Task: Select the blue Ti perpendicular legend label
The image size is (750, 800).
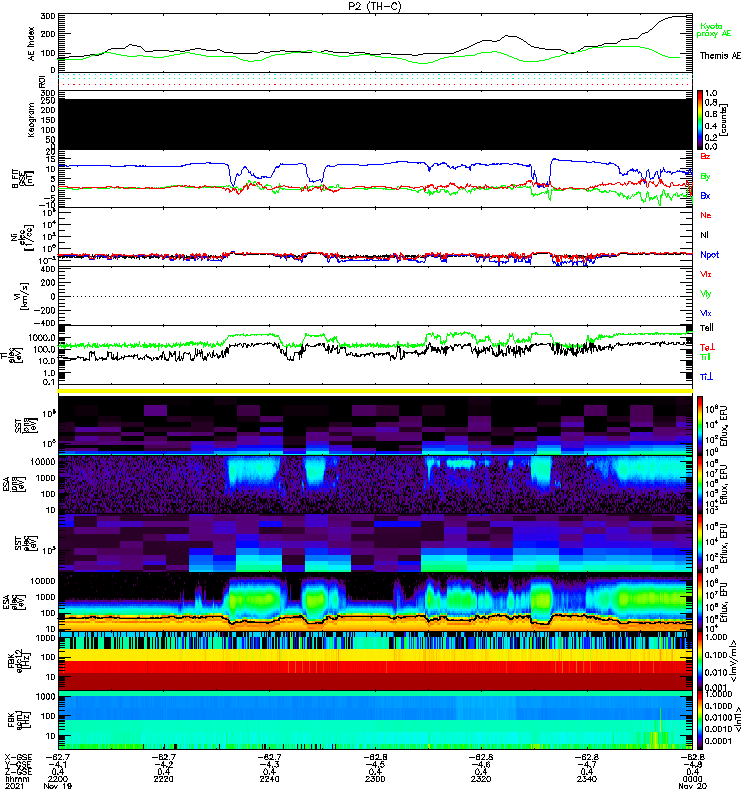Action: (x=706, y=377)
